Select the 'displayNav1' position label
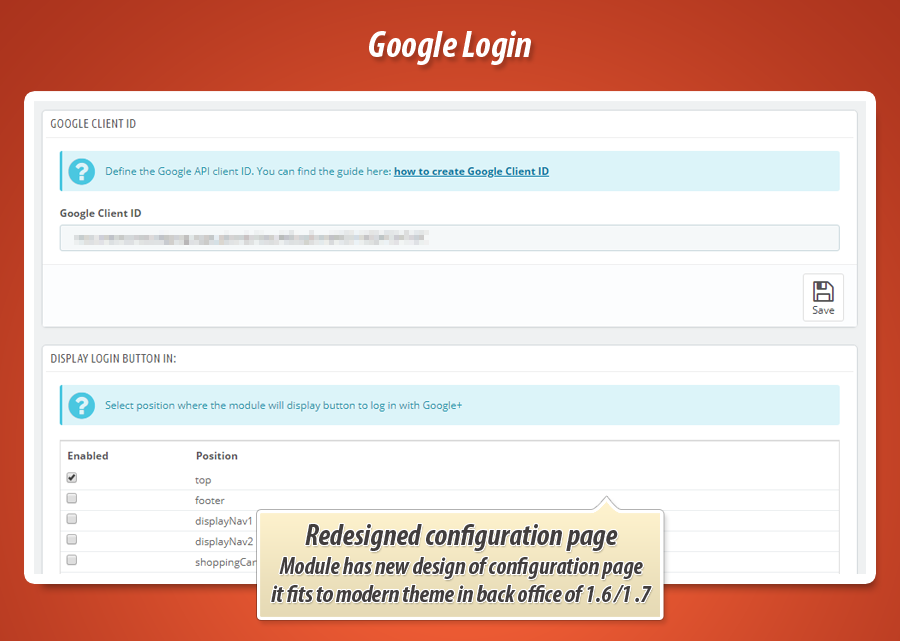The height and width of the screenshot is (641, 900). coord(224,521)
